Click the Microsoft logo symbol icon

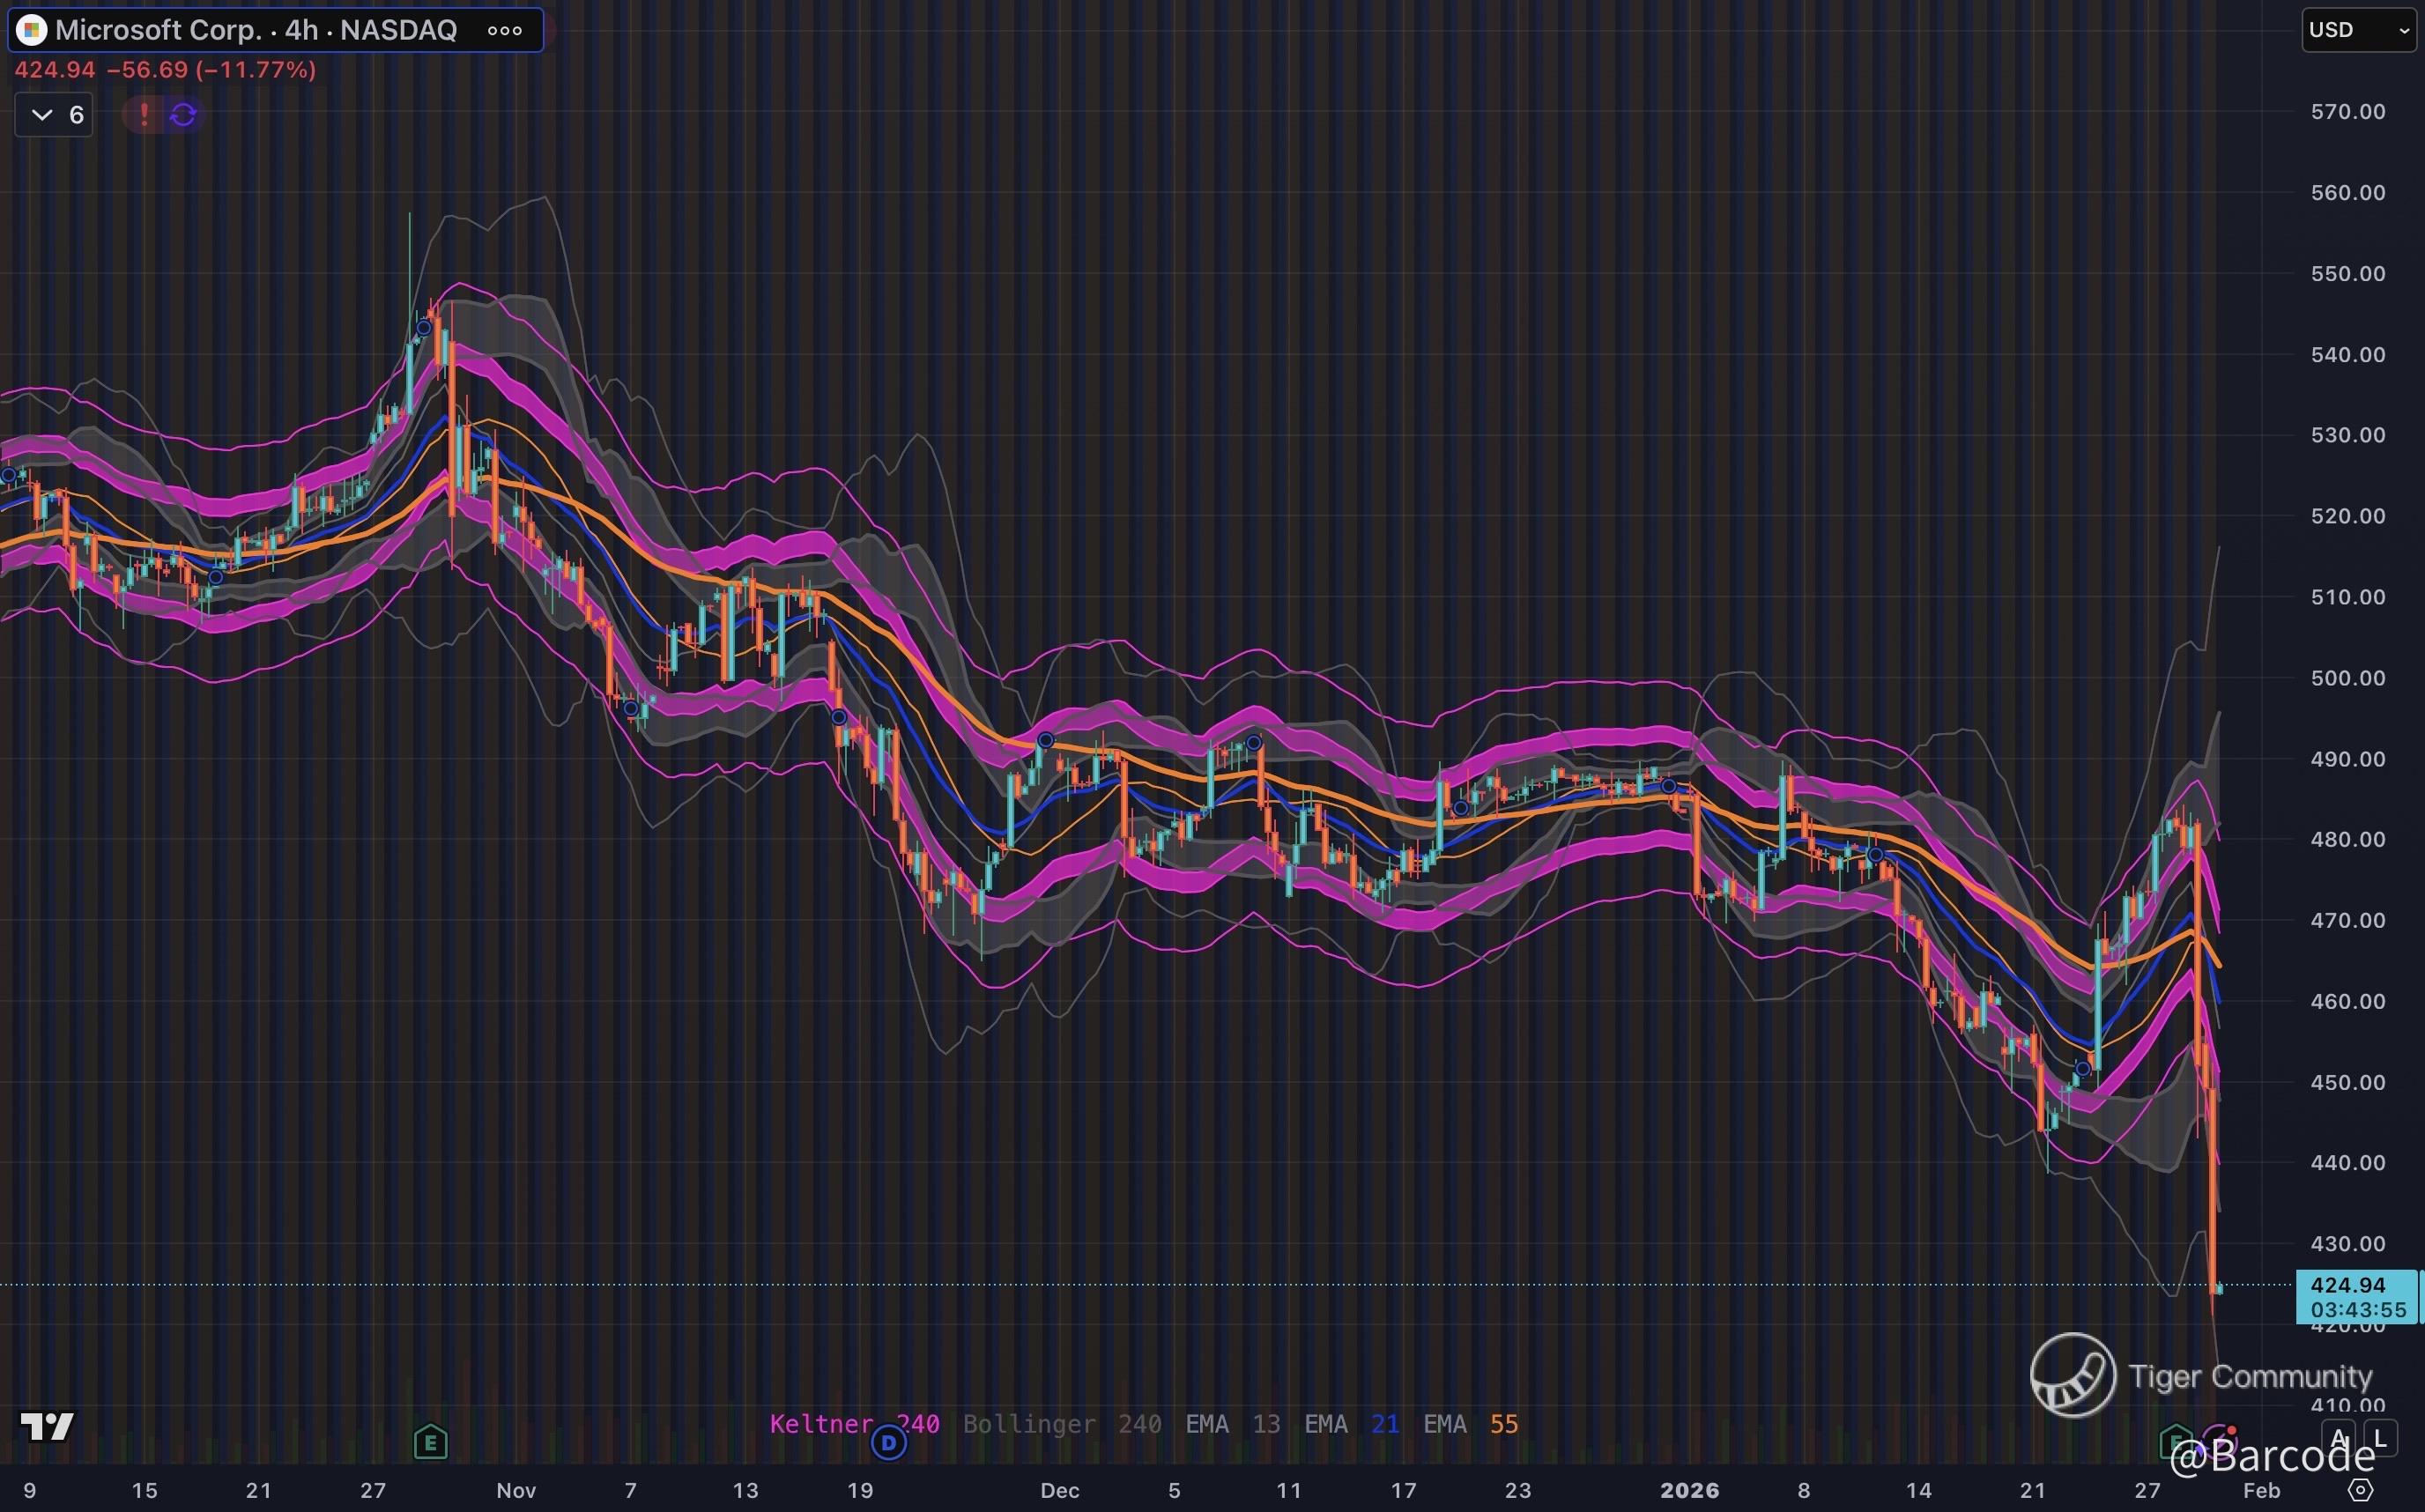pos(31,30)
